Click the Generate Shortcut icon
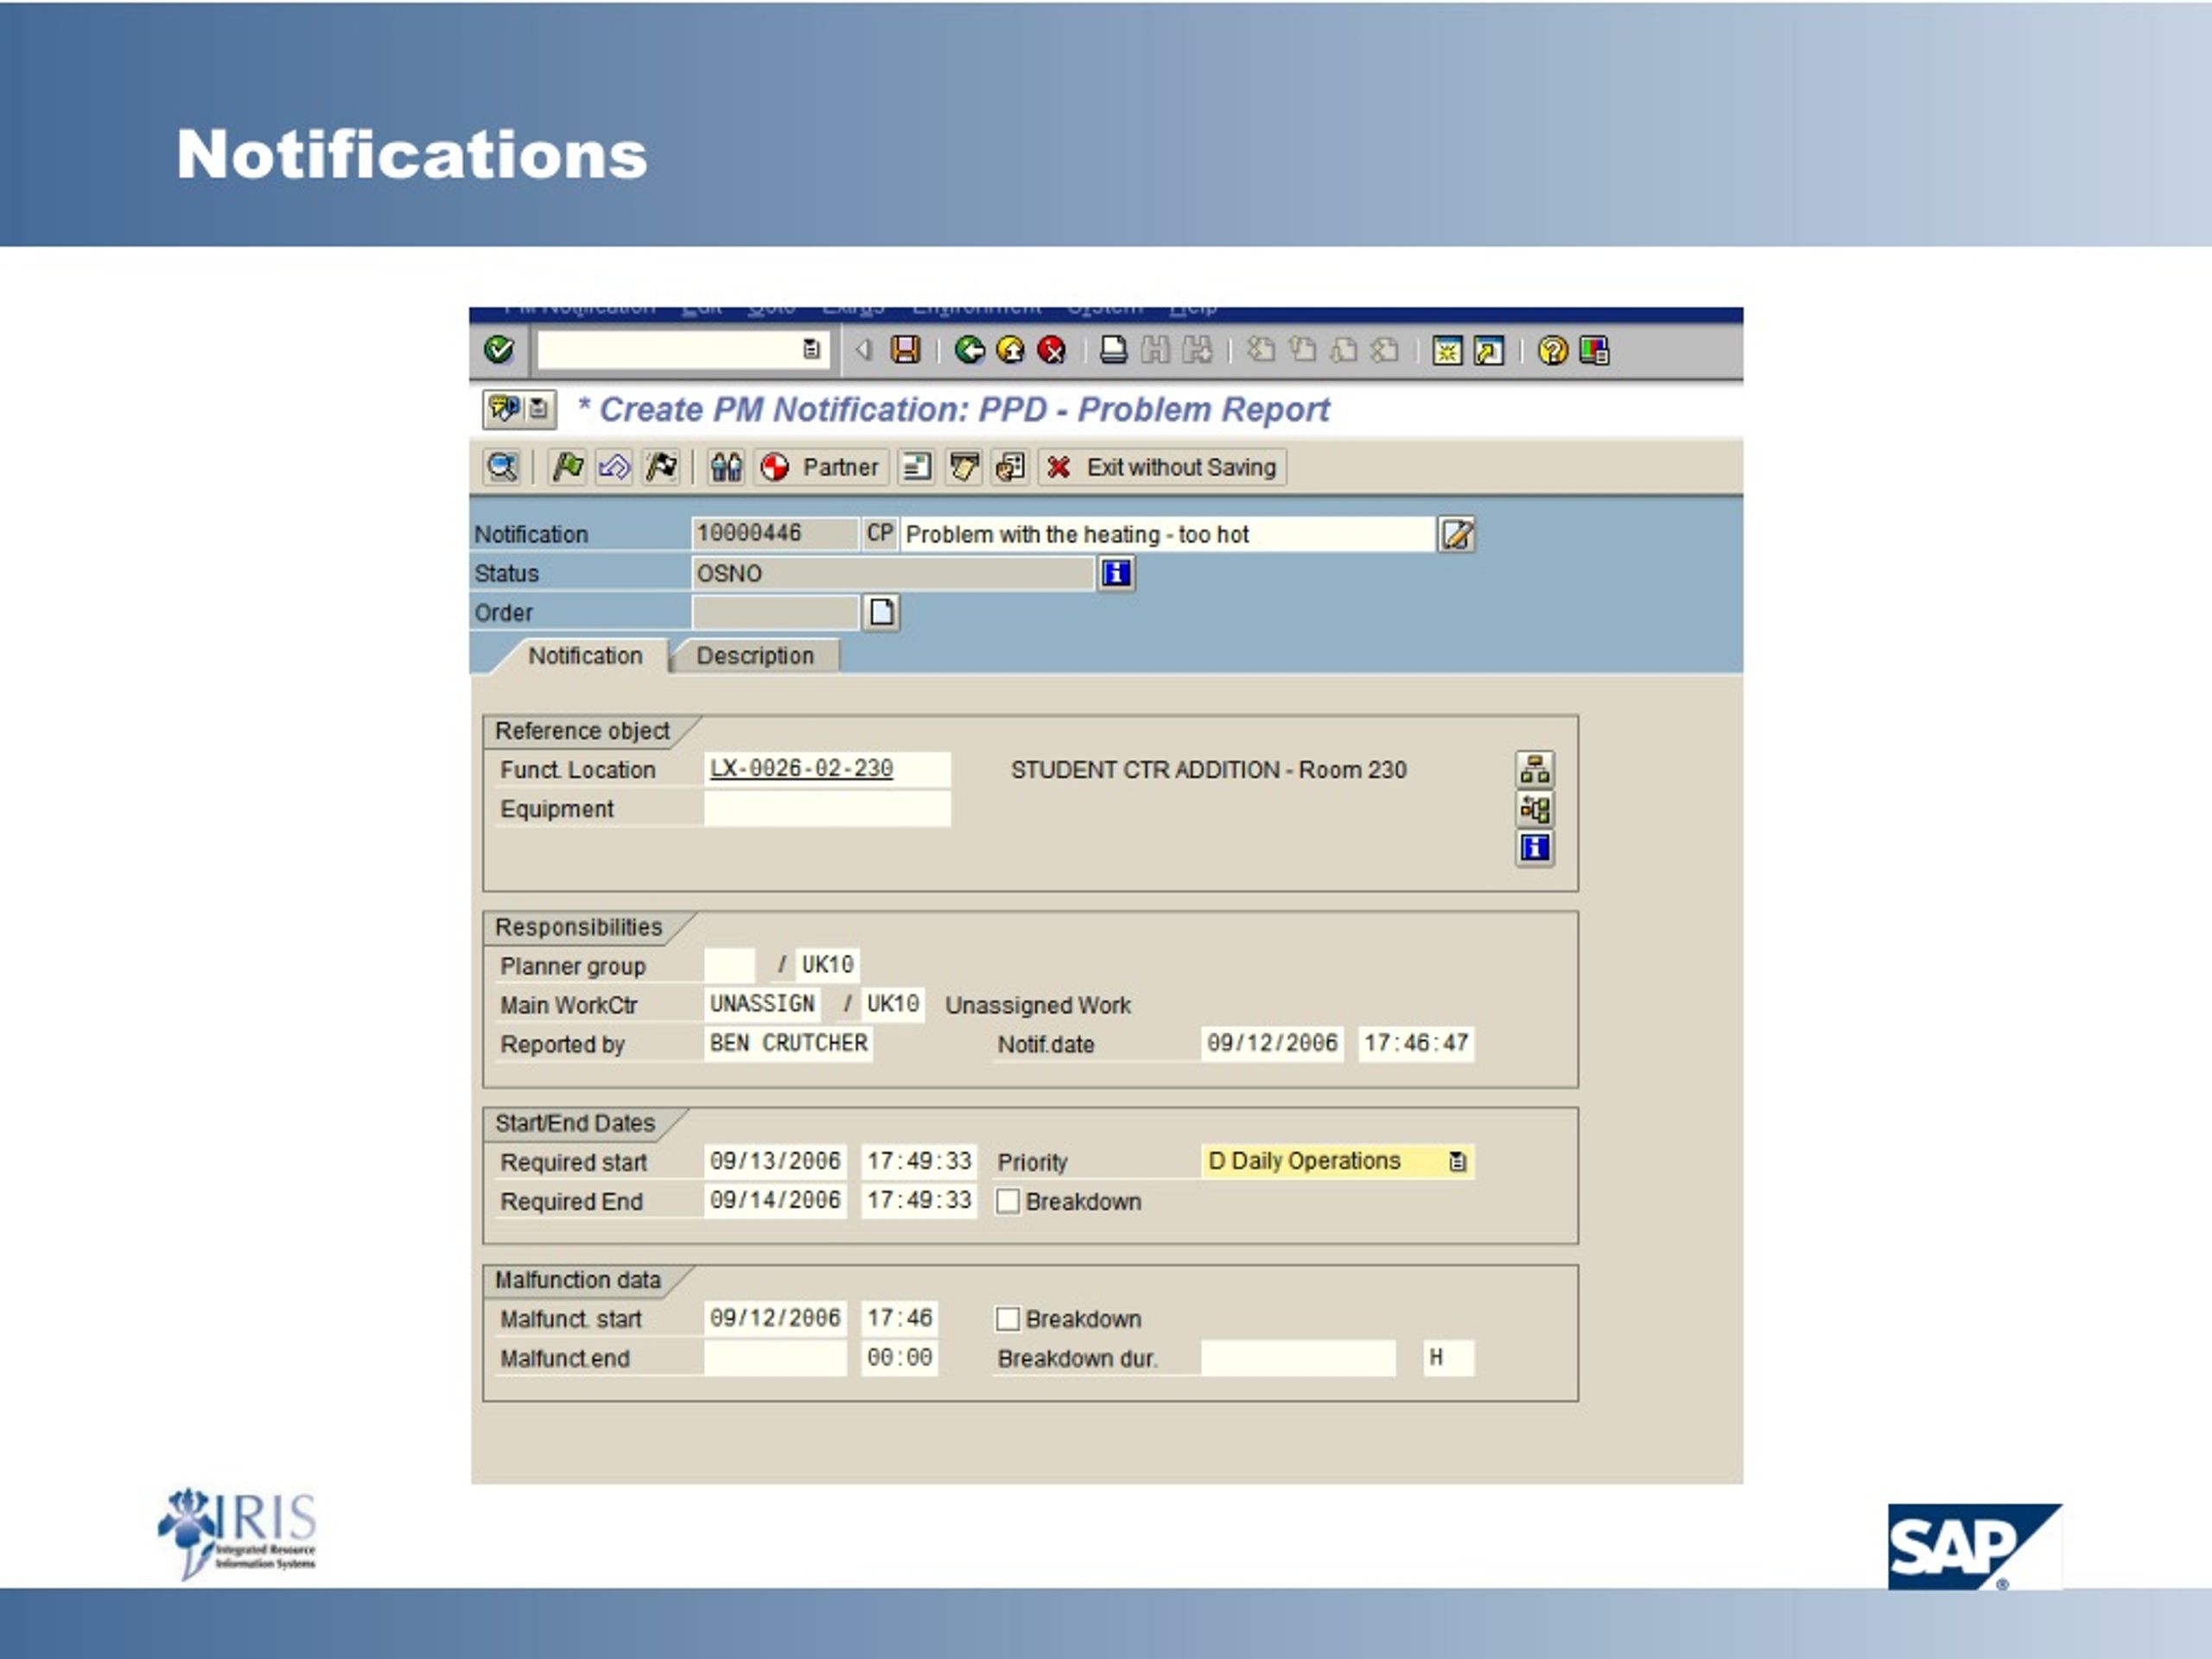This screenshot has width=2212, height=1659. 1488,350
